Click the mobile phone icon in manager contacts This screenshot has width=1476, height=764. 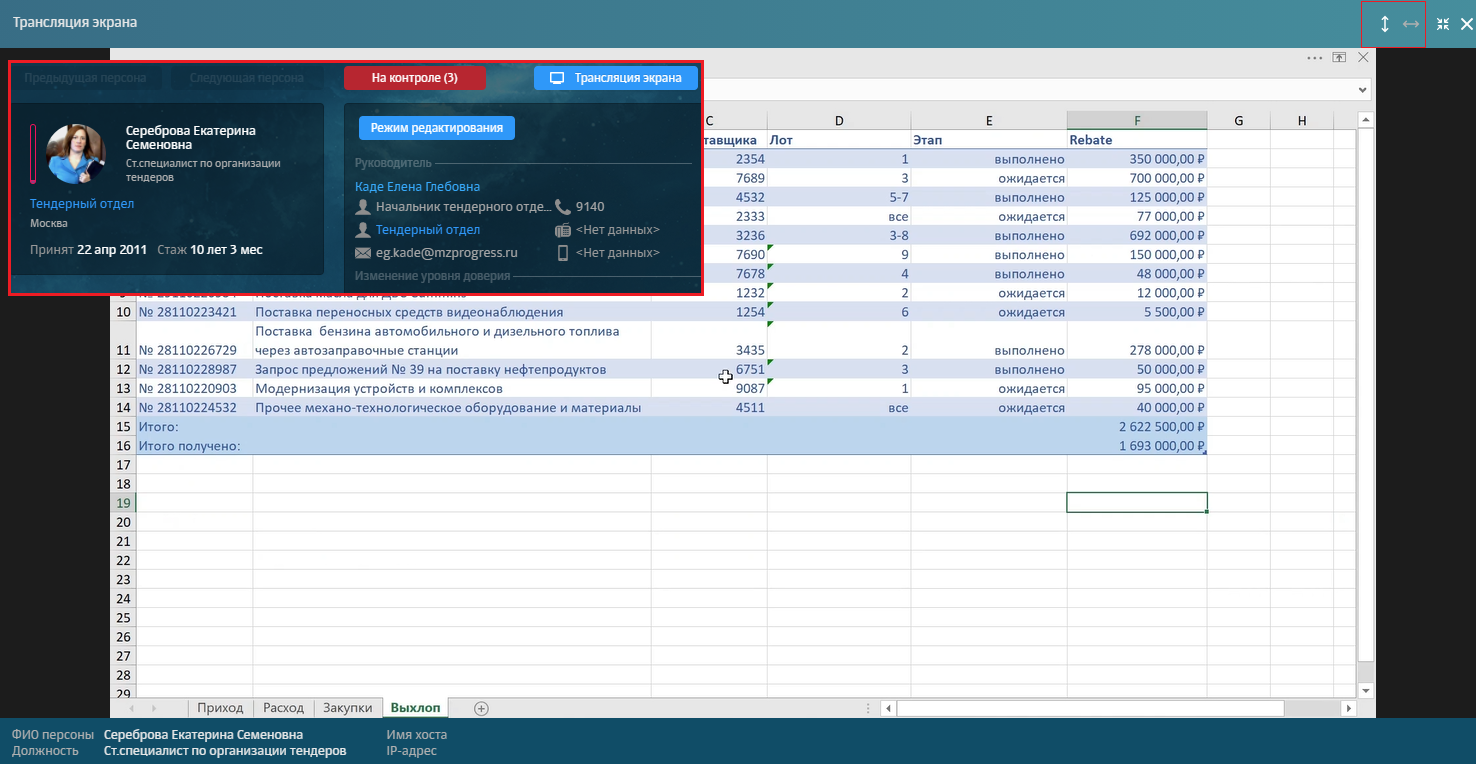(x=563, y=253)
